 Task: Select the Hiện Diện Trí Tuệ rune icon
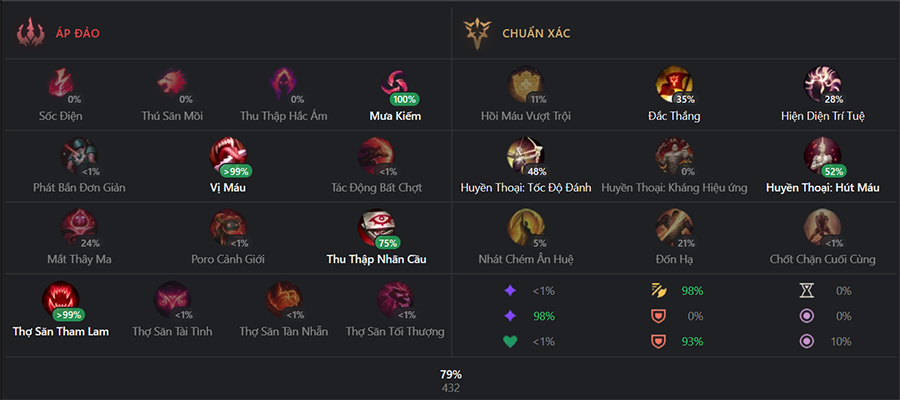(x=822, y=84)
